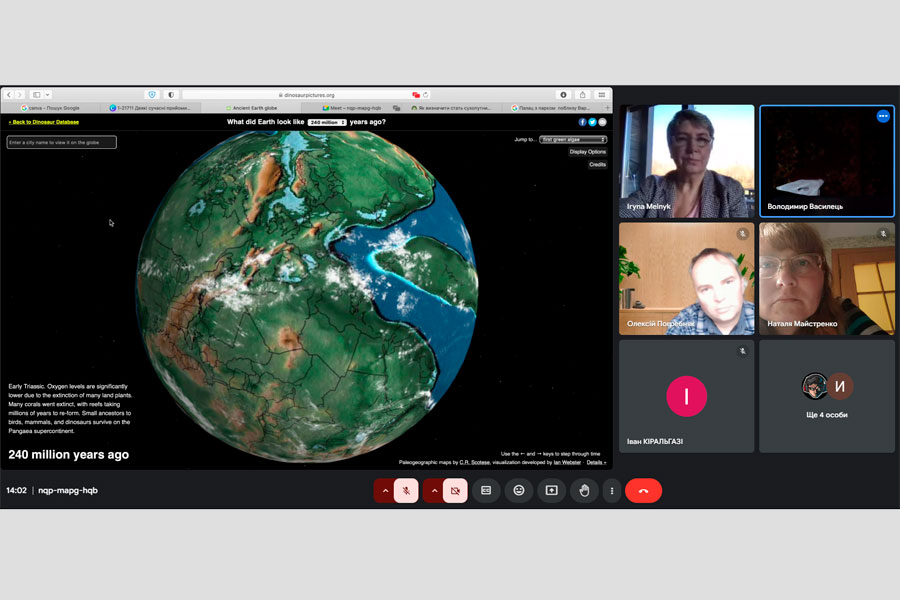Hang up with red leave call button
The width and height of the screenshot is (900, 600).
click(x=643, y=491)
